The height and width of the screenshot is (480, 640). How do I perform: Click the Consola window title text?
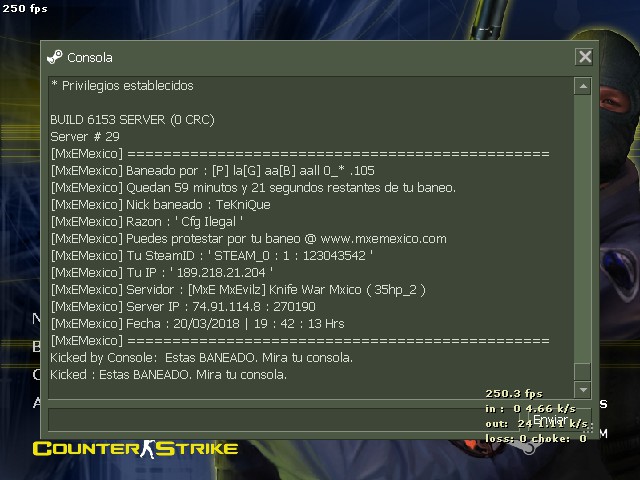(x=90, y=58)
